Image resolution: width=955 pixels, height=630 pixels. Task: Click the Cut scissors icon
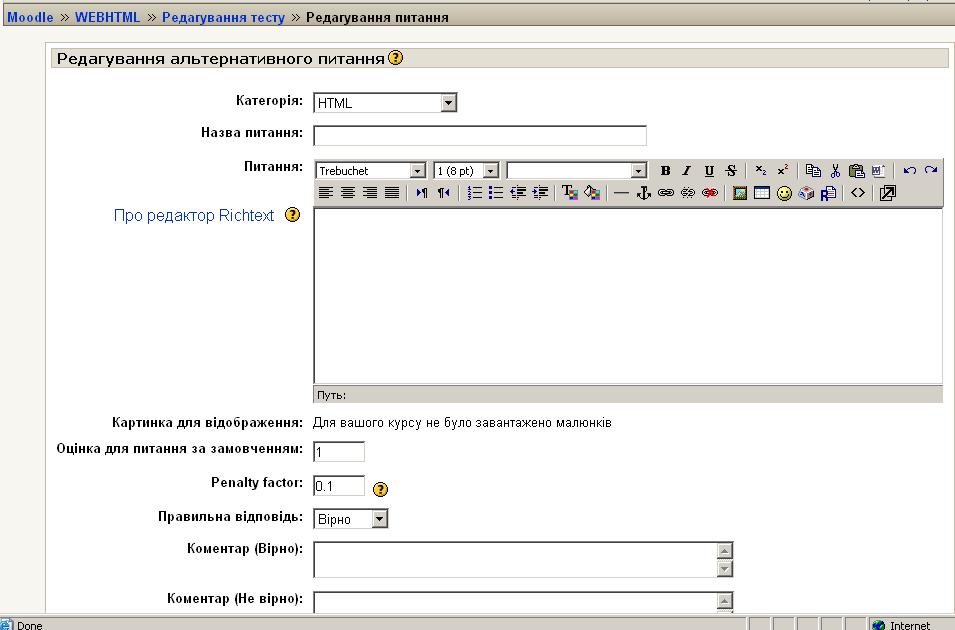(x=835, y=171)
